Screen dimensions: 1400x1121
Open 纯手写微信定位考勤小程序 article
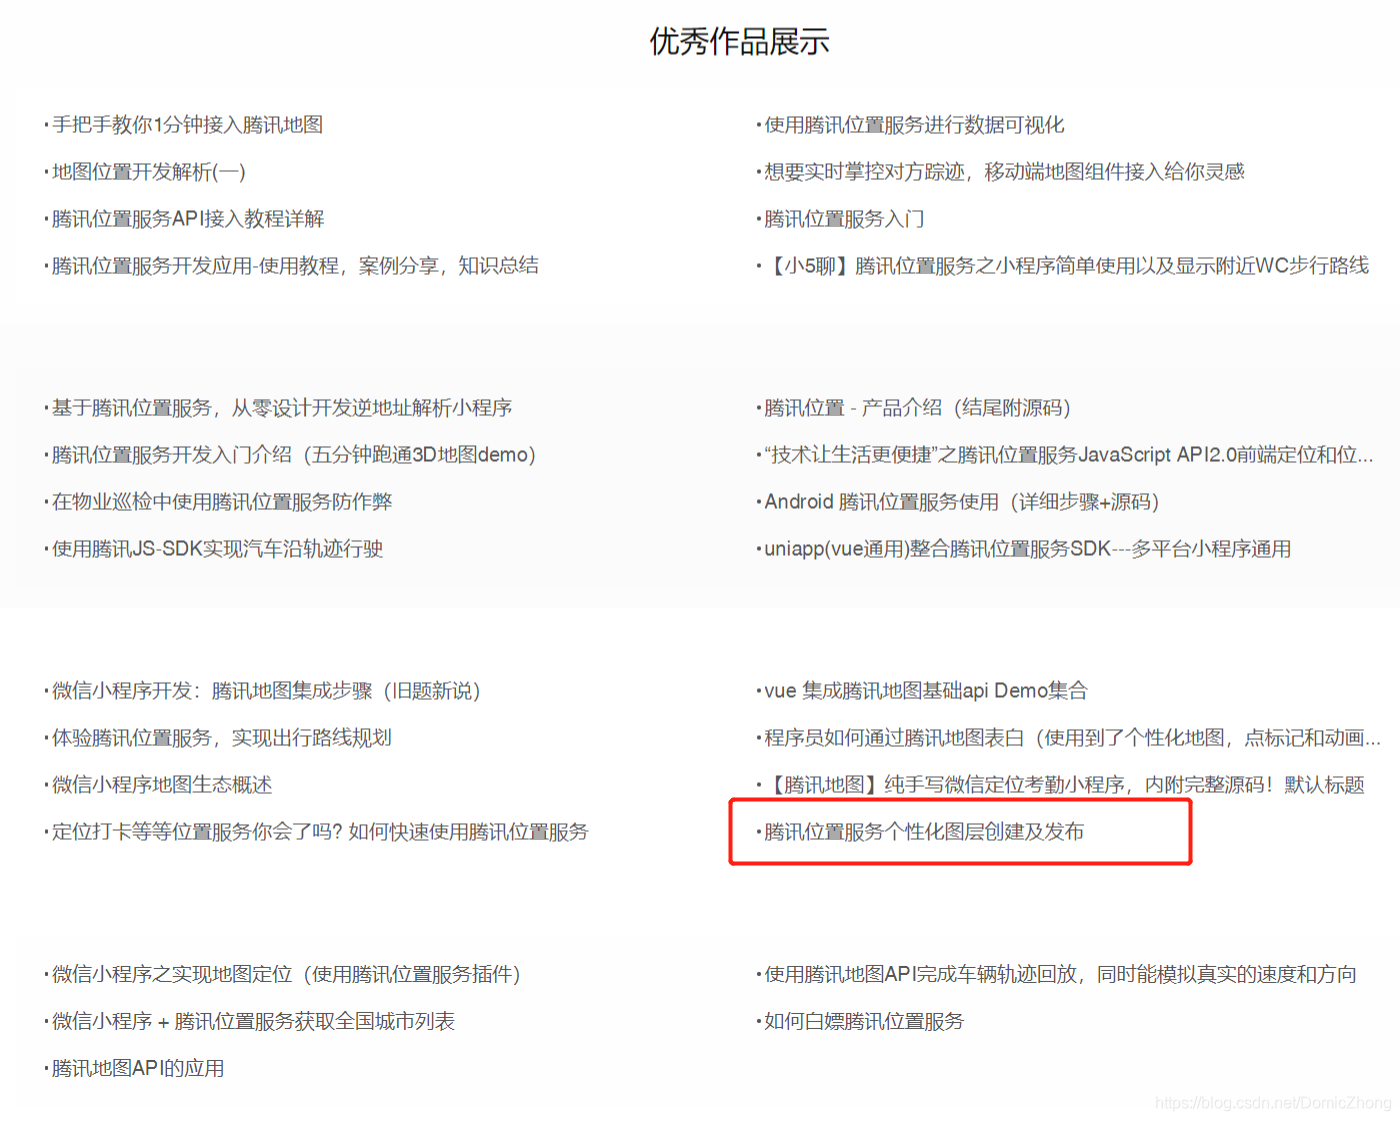tap(1065, 785)
